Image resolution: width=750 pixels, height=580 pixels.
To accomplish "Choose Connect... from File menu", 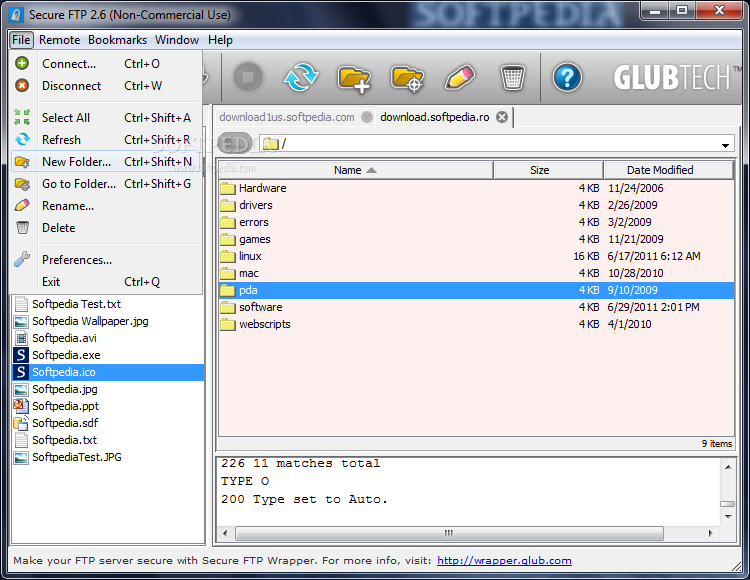I will (x=105, y=64).
